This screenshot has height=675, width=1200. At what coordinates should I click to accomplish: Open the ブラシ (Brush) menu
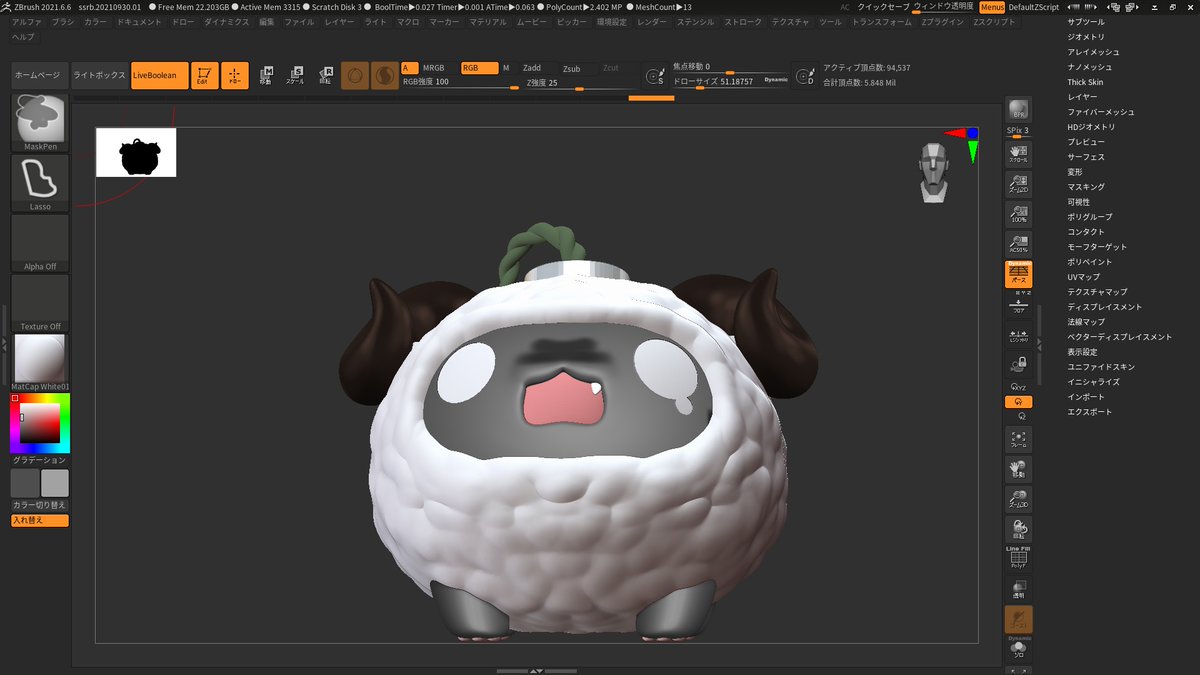point(63,21)
